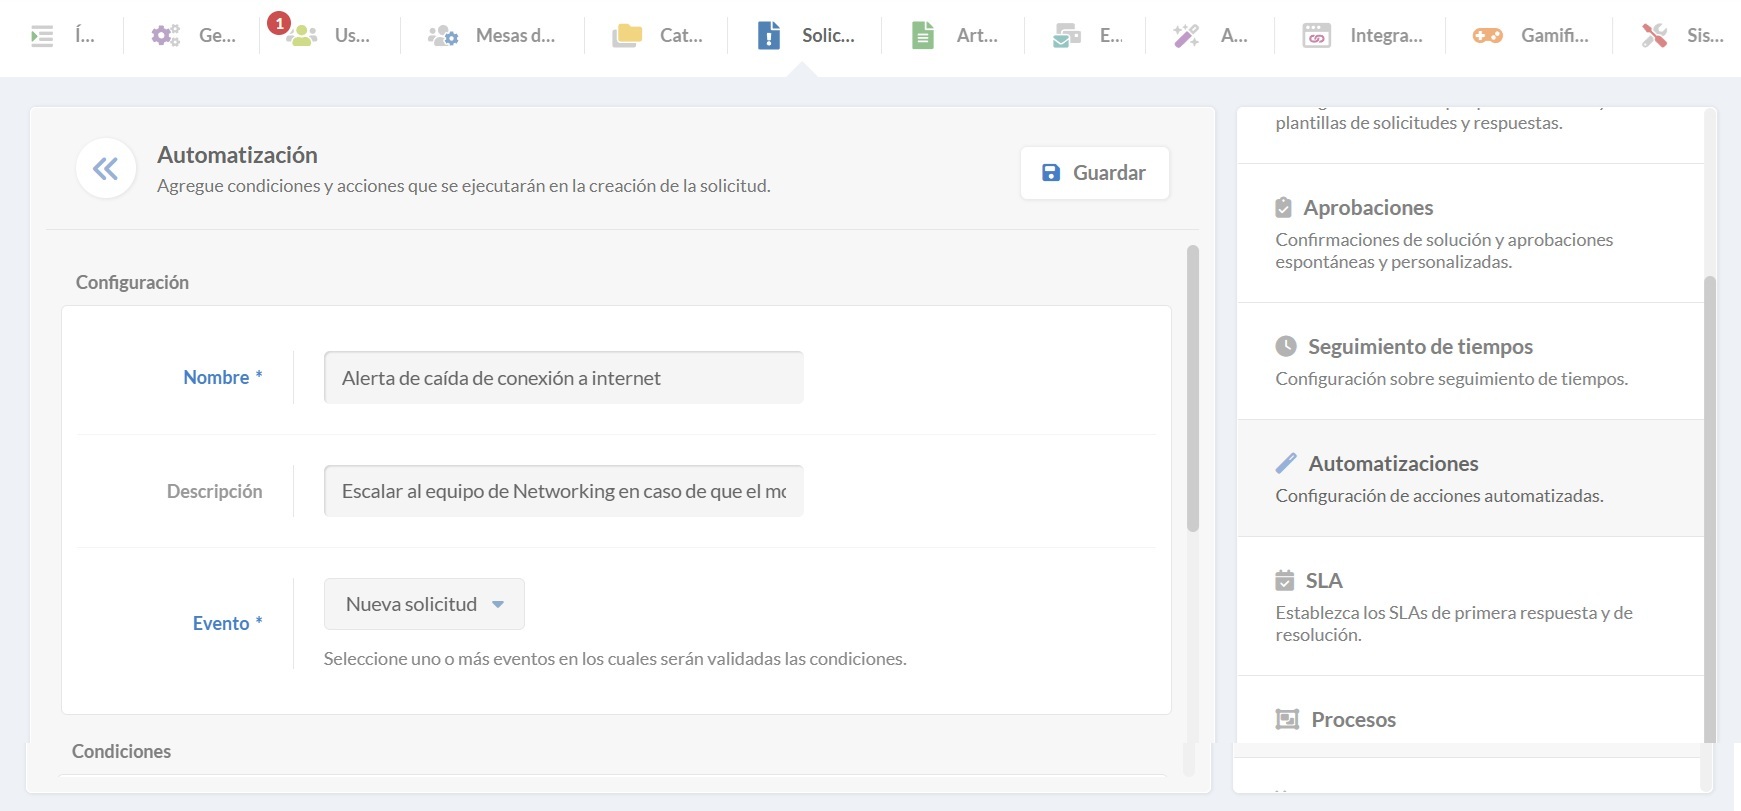Toggle the index menu list icon
The width and height of the screenshot is (1741, 811).
pyautogui.click(x=42, y=37)
